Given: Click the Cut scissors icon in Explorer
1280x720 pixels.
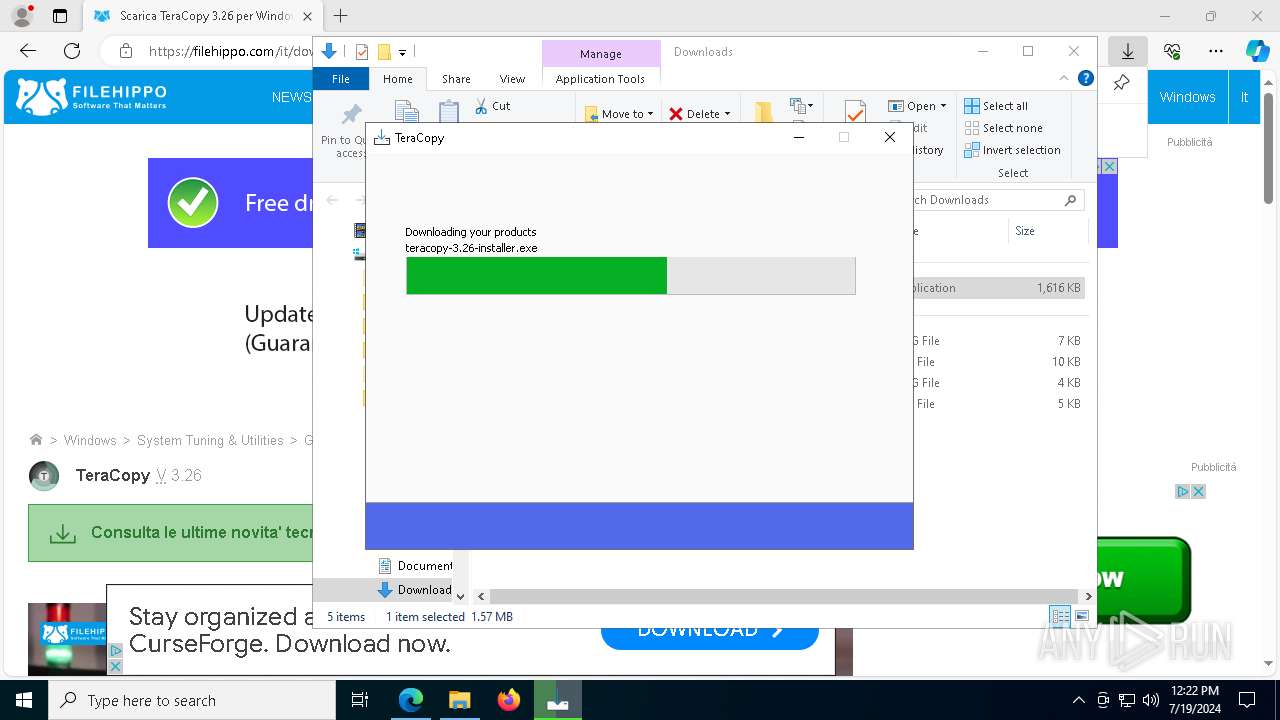Looking at the screenshot, I should (x=481, y=105).
